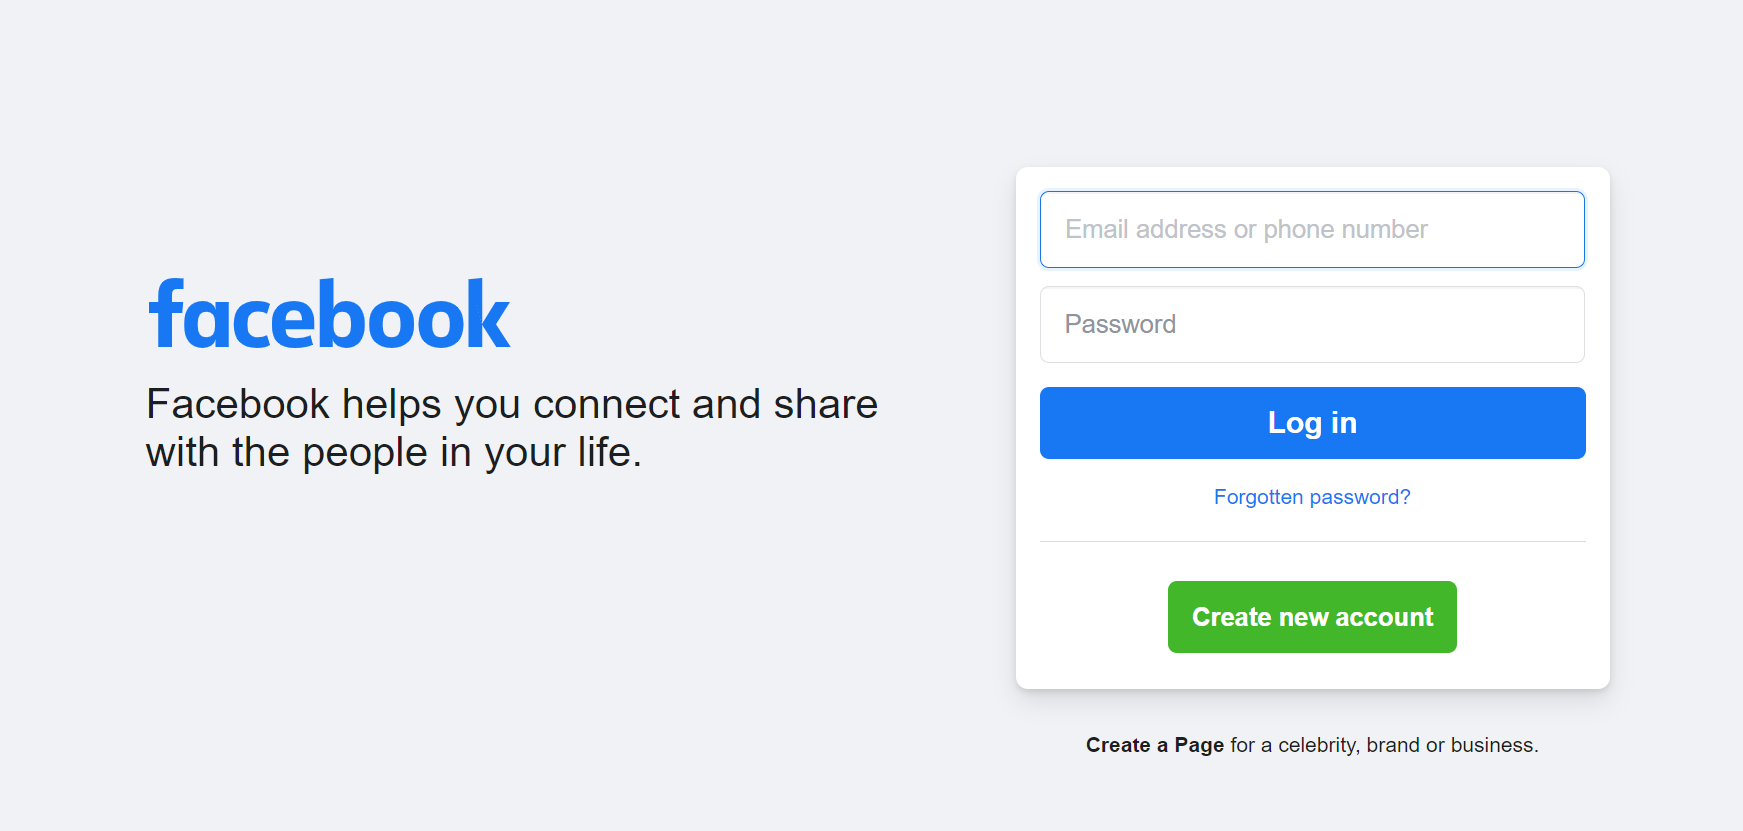The height and width of the screenshot is (831, 1743).
Task: Select the email or phone number field
Action: point(1311,229)
